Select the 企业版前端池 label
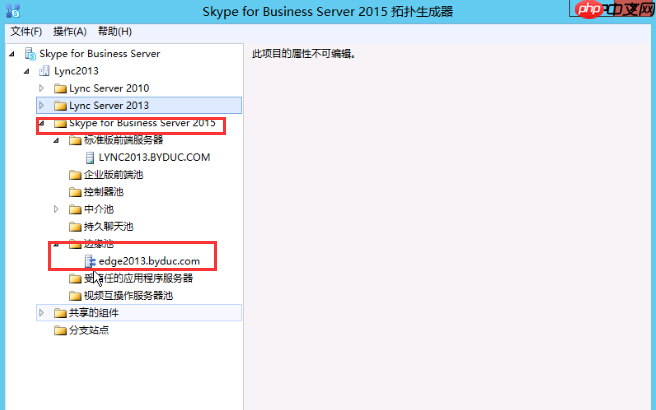Screen dimensions: 656x410 [113, 175]
